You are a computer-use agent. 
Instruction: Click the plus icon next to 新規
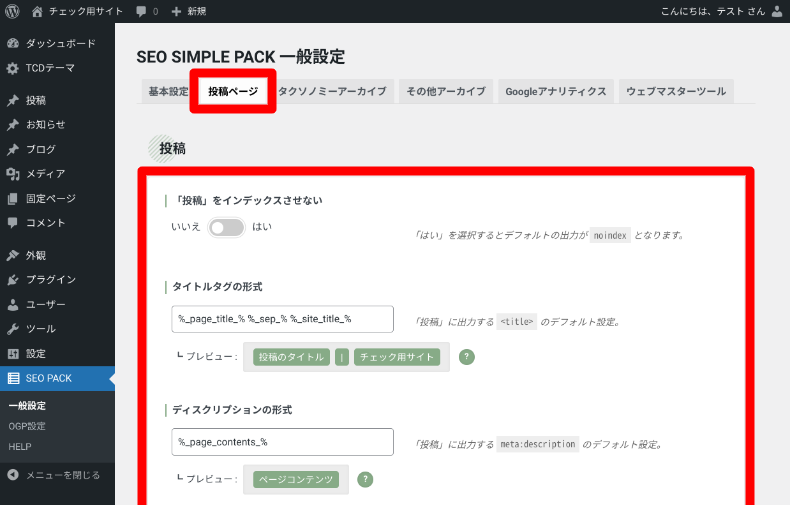[176, 12]
